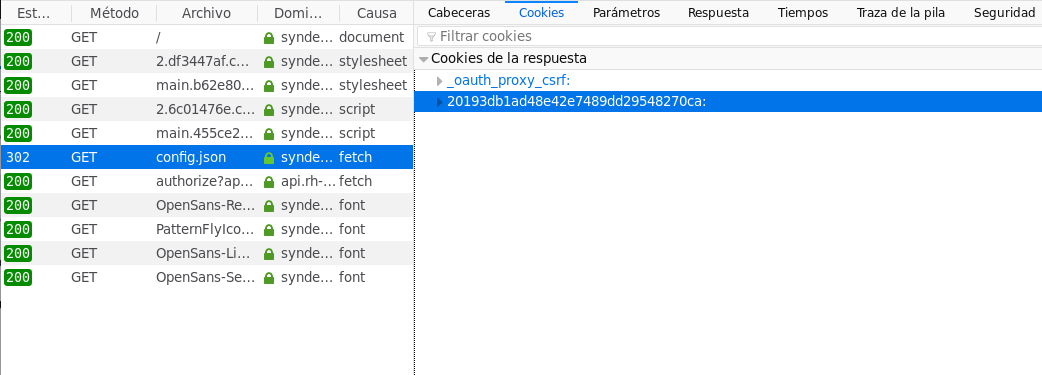Click the lock icon of OpenSans-Se font row
Screen dimensions: 1042x375
tap(269, 277)
